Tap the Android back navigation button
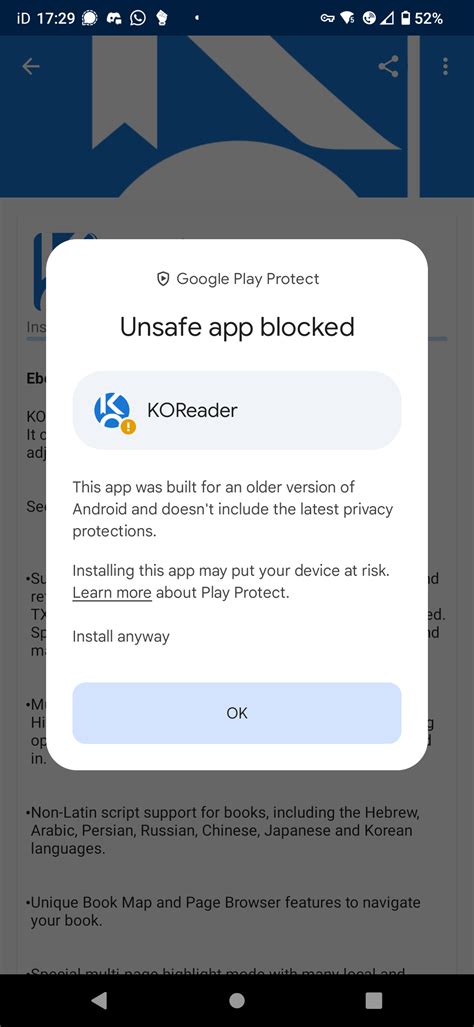Viewport: 474px width, 1027px height. 100,1000
